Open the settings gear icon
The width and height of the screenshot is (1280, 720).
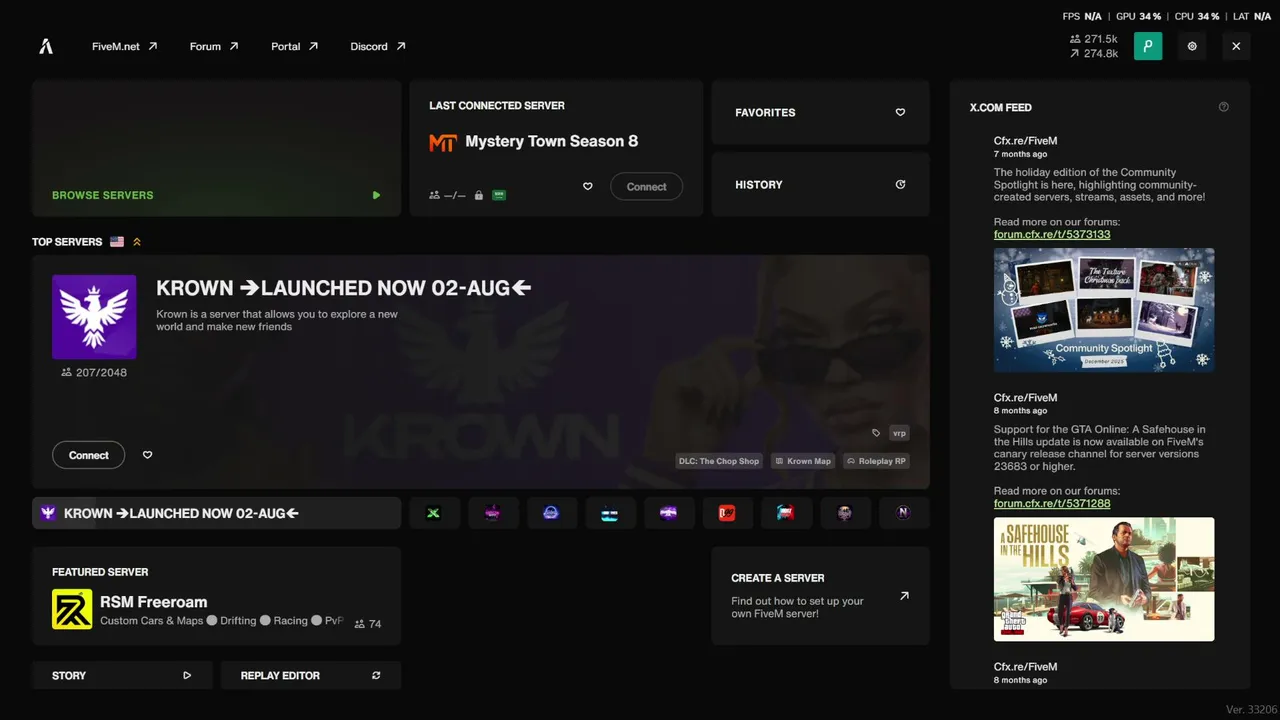[x=1192, y=46]
